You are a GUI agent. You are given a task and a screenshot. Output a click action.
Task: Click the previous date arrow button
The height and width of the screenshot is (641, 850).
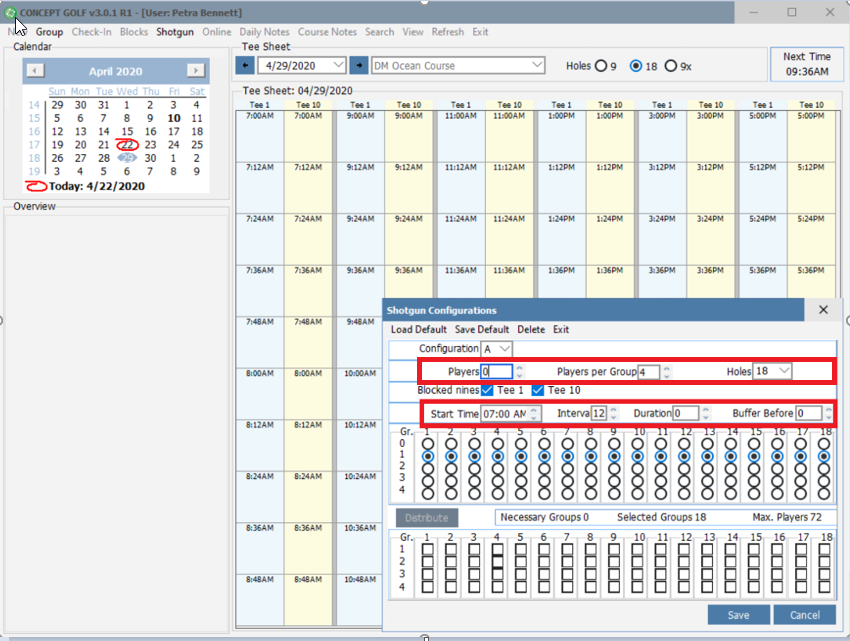tap(245, 66)
